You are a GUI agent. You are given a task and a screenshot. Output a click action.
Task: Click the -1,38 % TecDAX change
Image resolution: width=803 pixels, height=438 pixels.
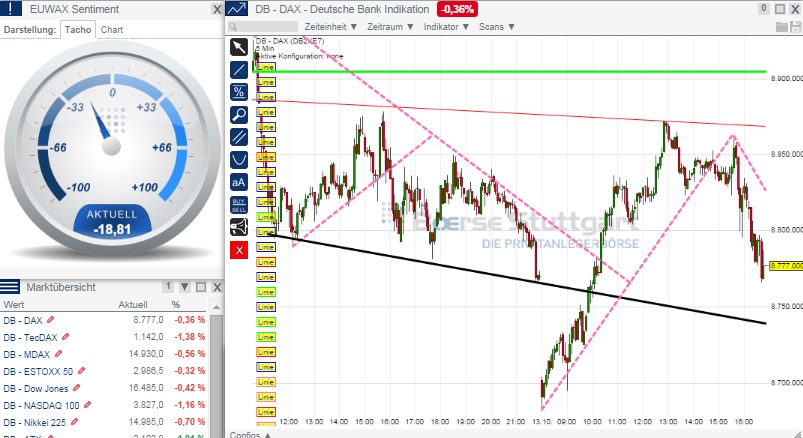(189, 337)
